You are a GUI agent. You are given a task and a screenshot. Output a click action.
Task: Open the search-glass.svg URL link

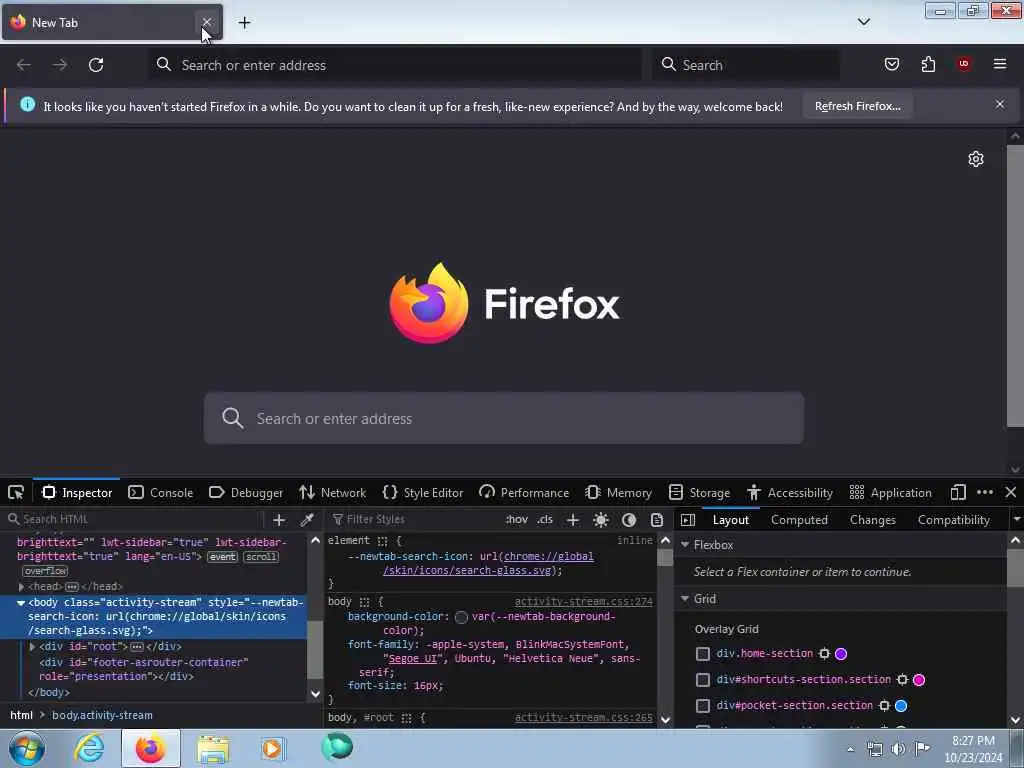(487, 564)
